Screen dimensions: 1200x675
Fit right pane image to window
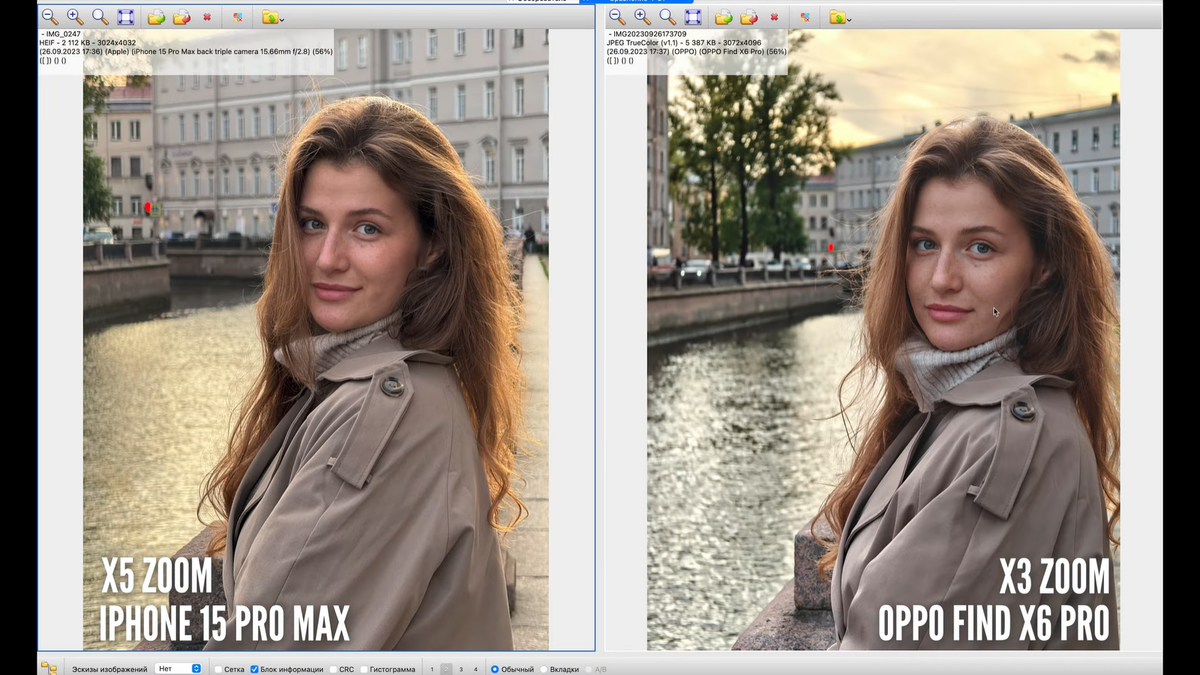(x=693, y=17)
